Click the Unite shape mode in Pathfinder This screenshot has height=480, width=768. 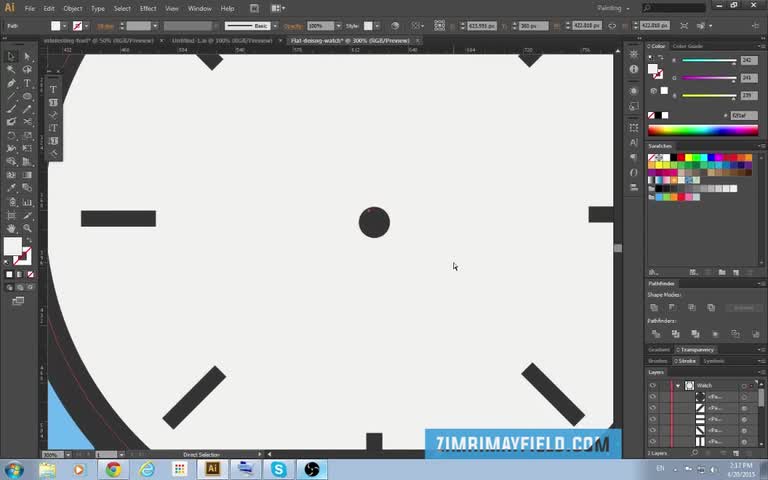coord(654,308)
